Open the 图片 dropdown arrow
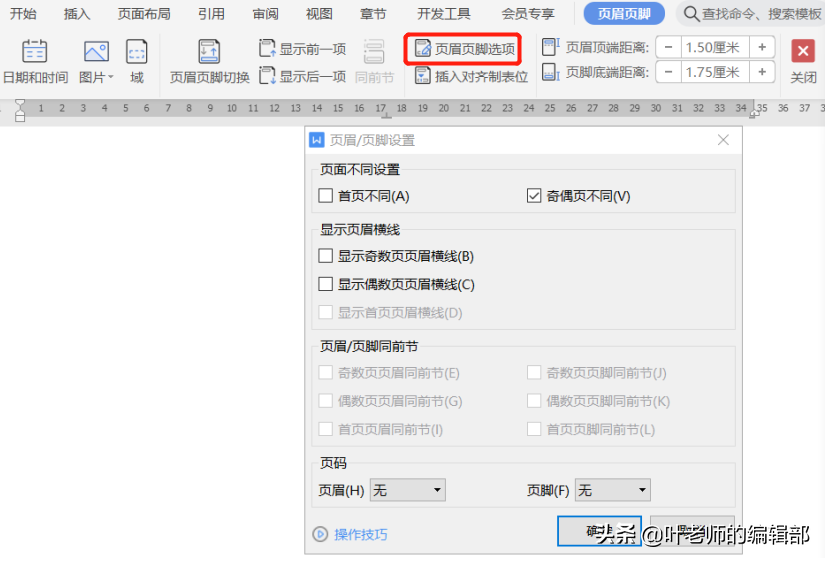This screenshot has width=825, height=561. pos(111,77)
